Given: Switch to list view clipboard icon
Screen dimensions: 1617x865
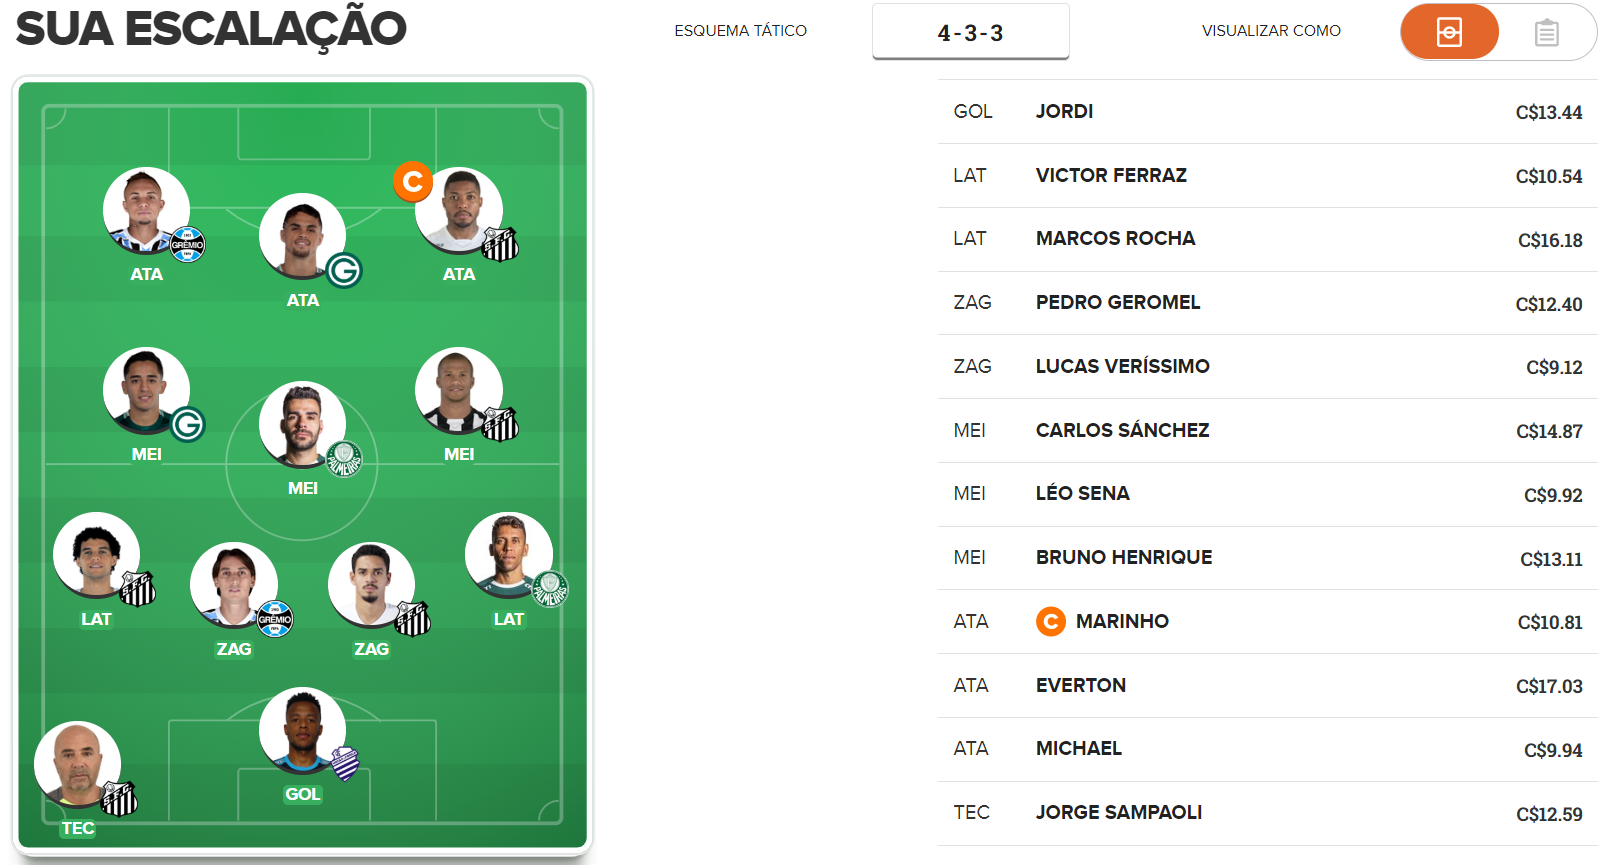Looking at the screenshot, I should point(1546,32).
